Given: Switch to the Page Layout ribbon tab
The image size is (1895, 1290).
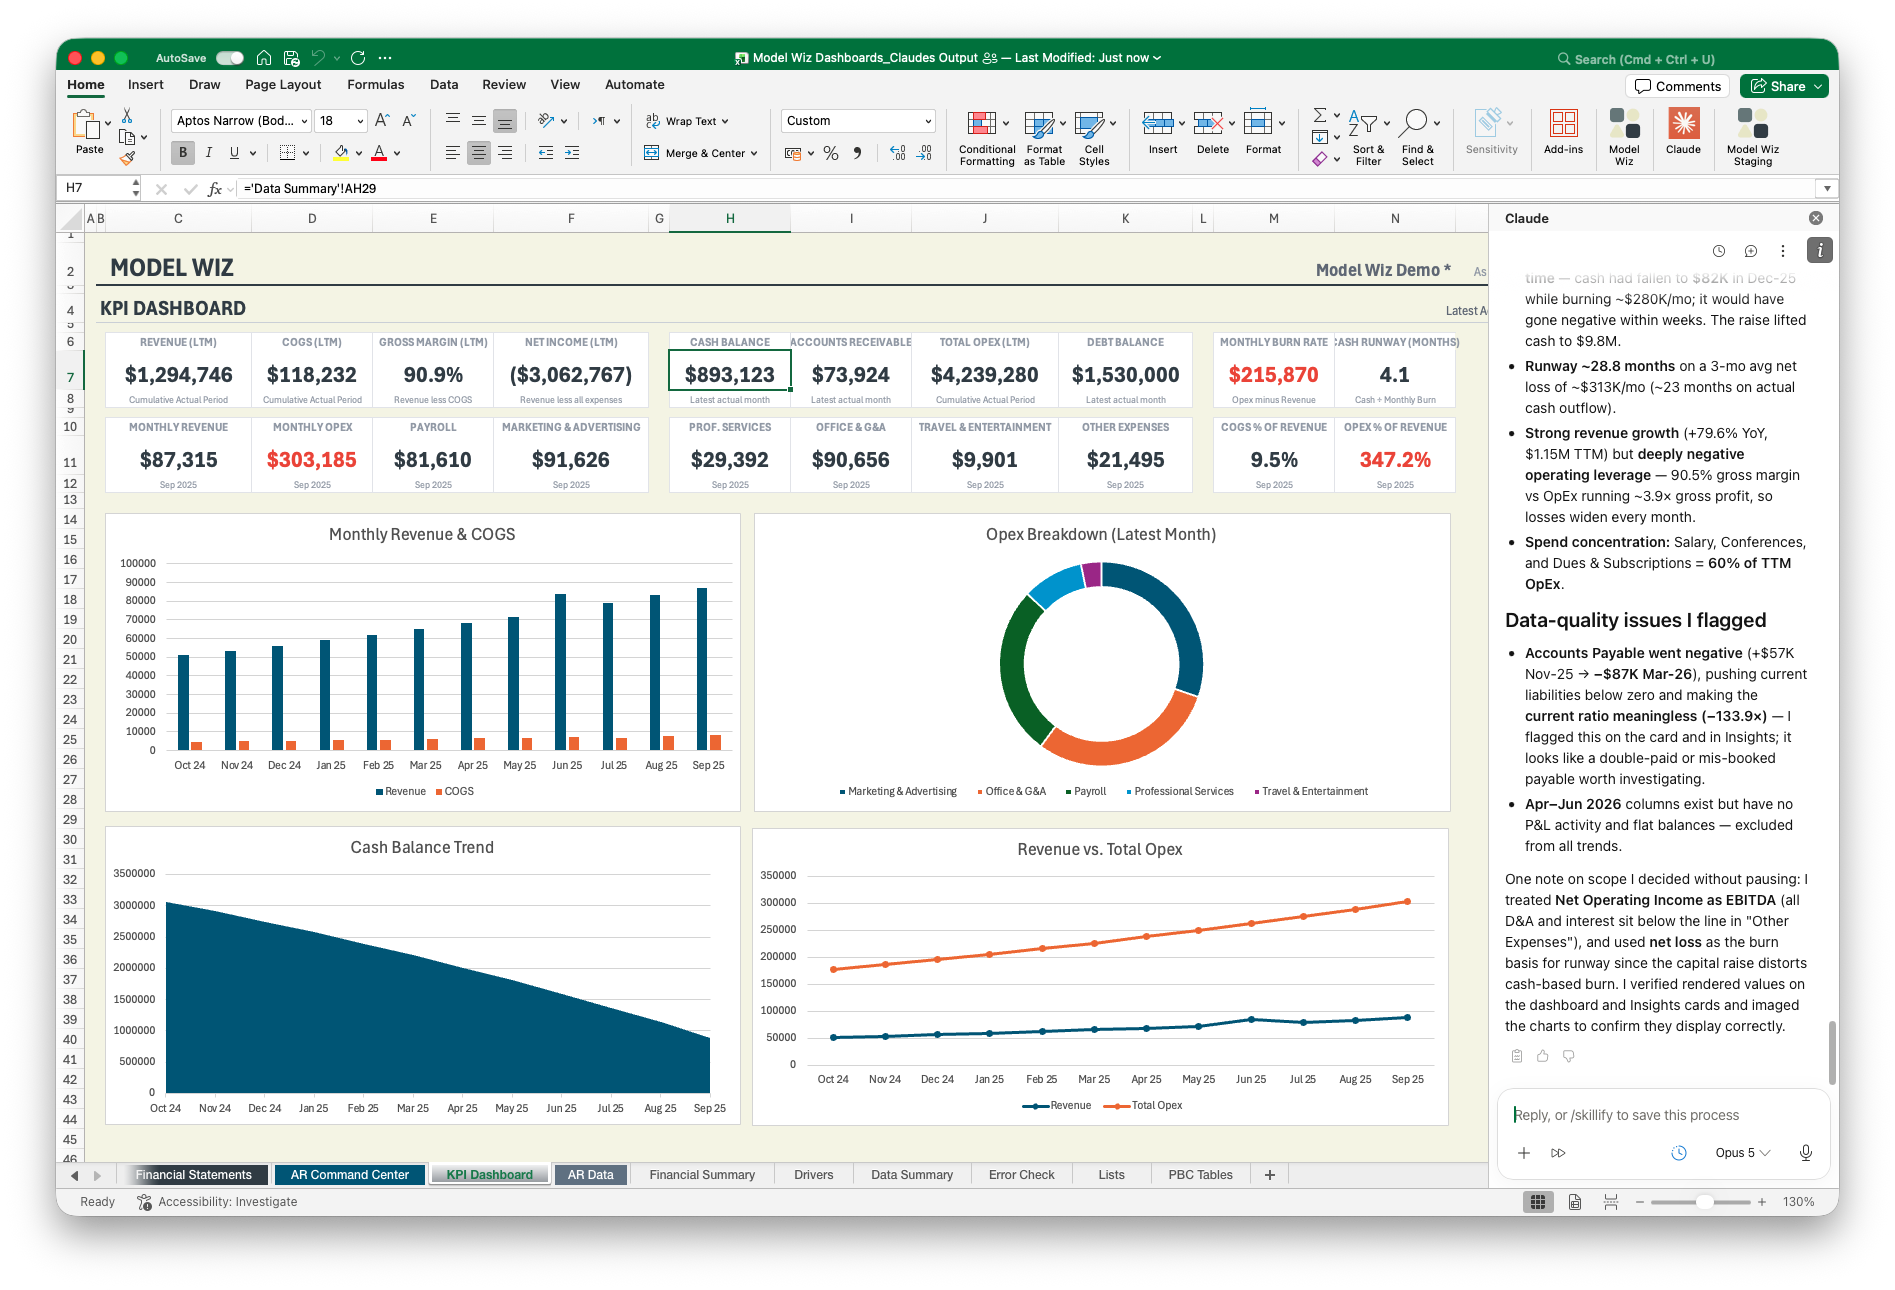Looking at the screenshot, I should coord(283,85).
